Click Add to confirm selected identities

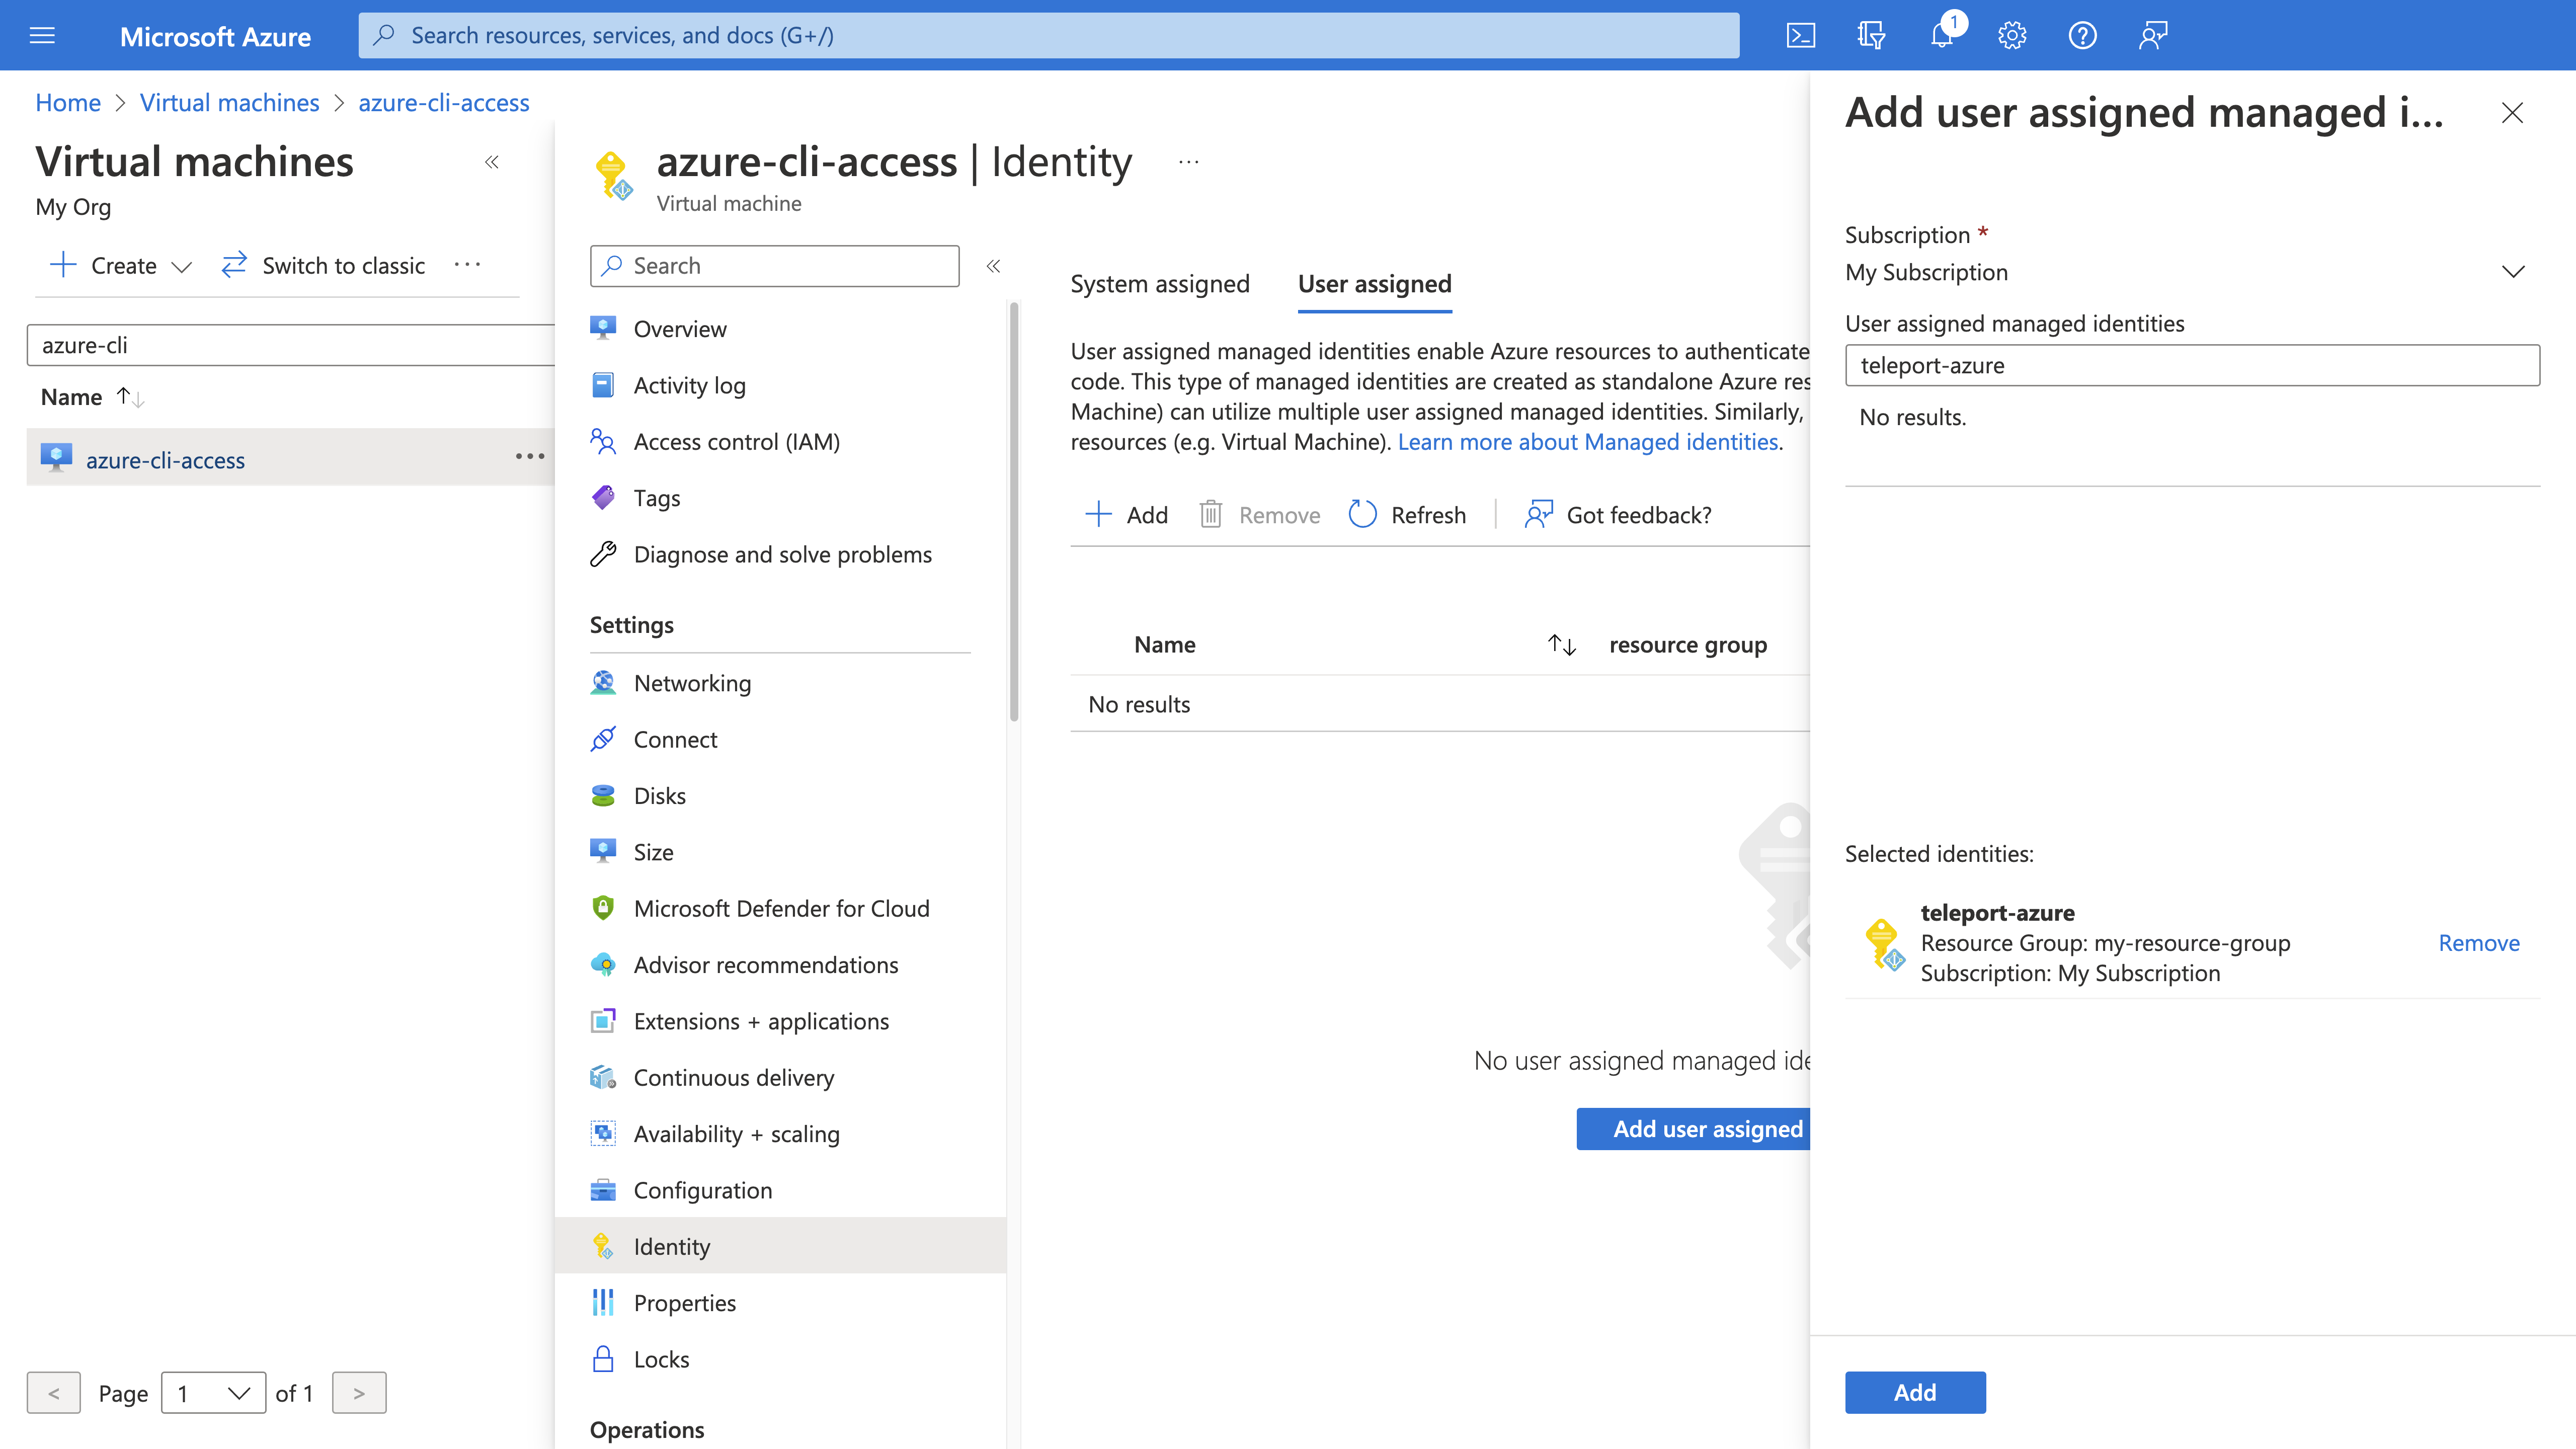[1915, 1392]
